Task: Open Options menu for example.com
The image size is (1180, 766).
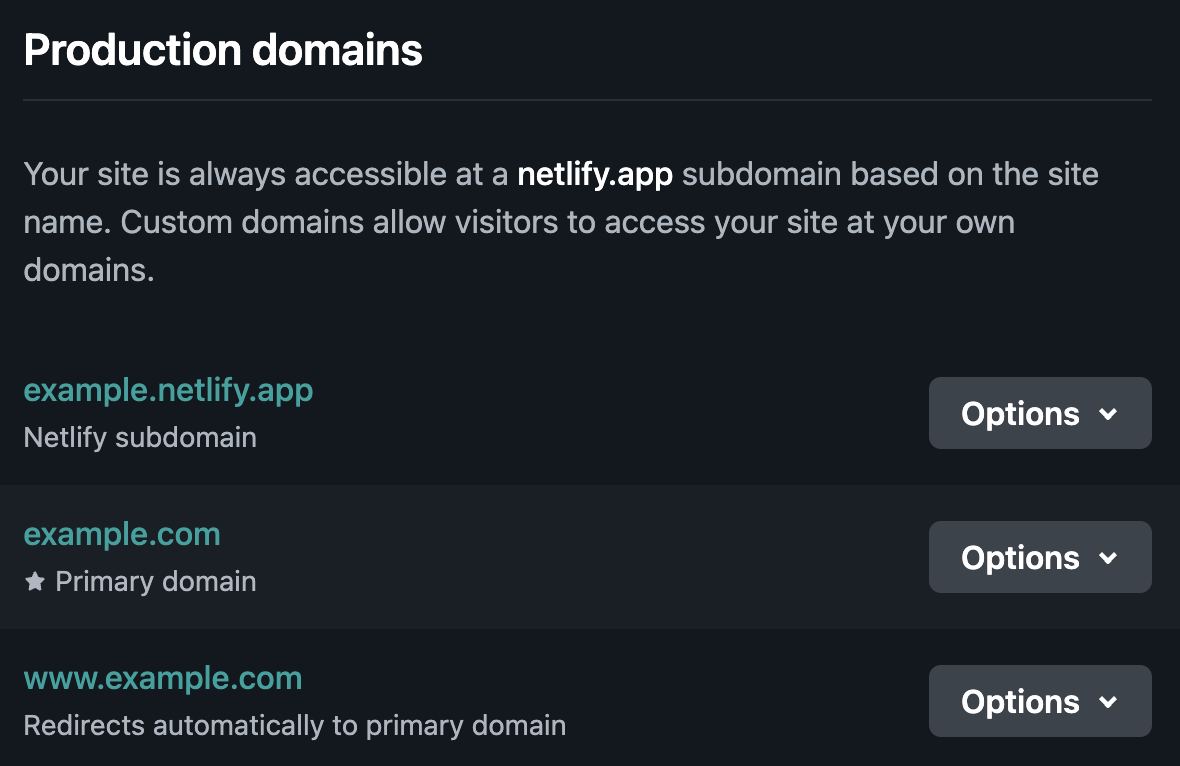Action: click(x=1040, y=557)
